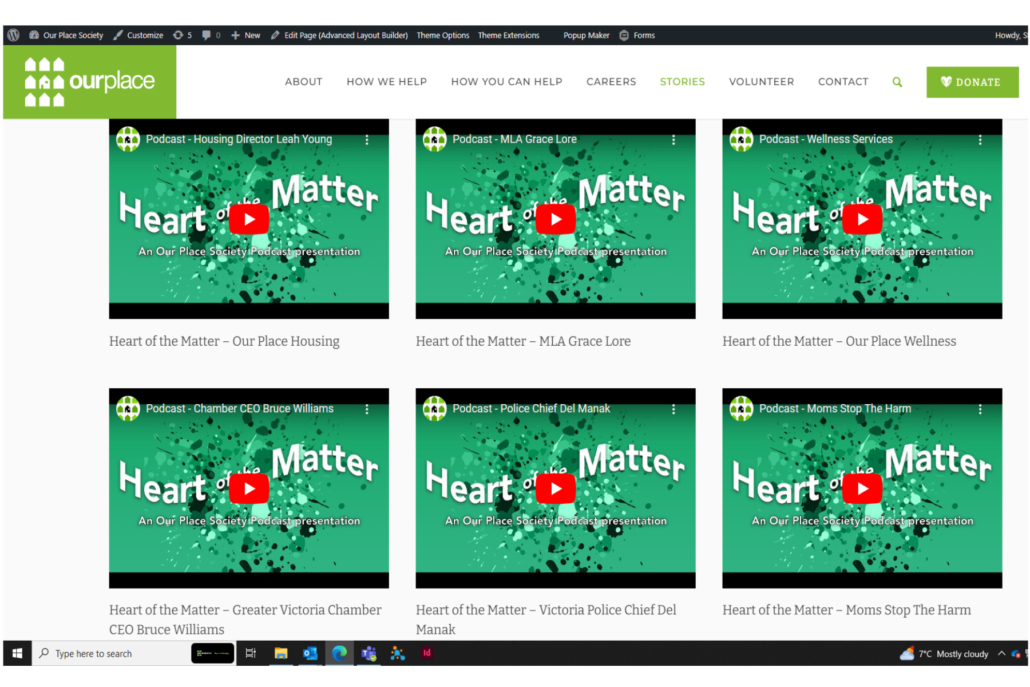
Task: Open Forms in admin bar
Action: pos(637,35)
